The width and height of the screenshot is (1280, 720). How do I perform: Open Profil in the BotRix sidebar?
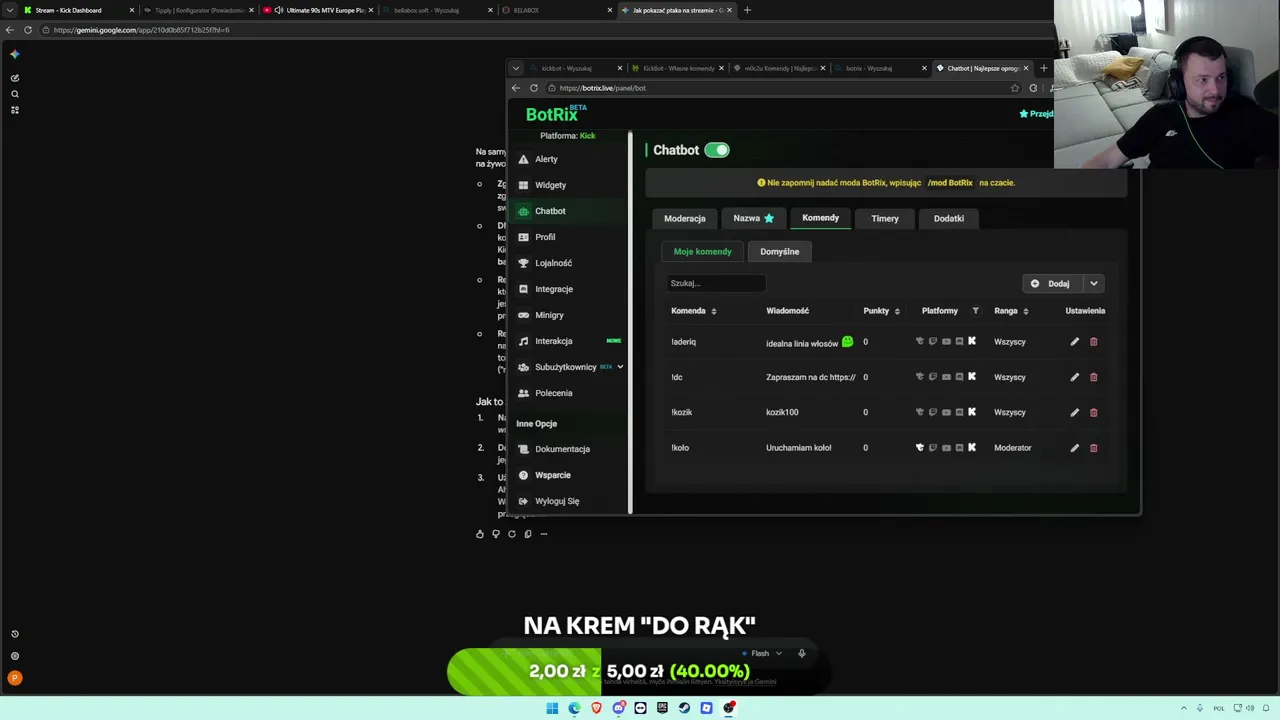tap(545, 237)
